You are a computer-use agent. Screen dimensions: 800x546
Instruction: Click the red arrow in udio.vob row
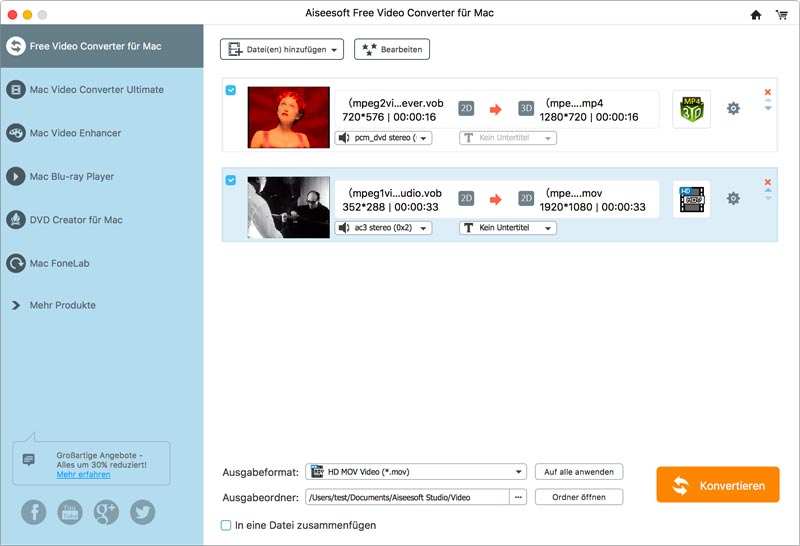click(495, 200)
